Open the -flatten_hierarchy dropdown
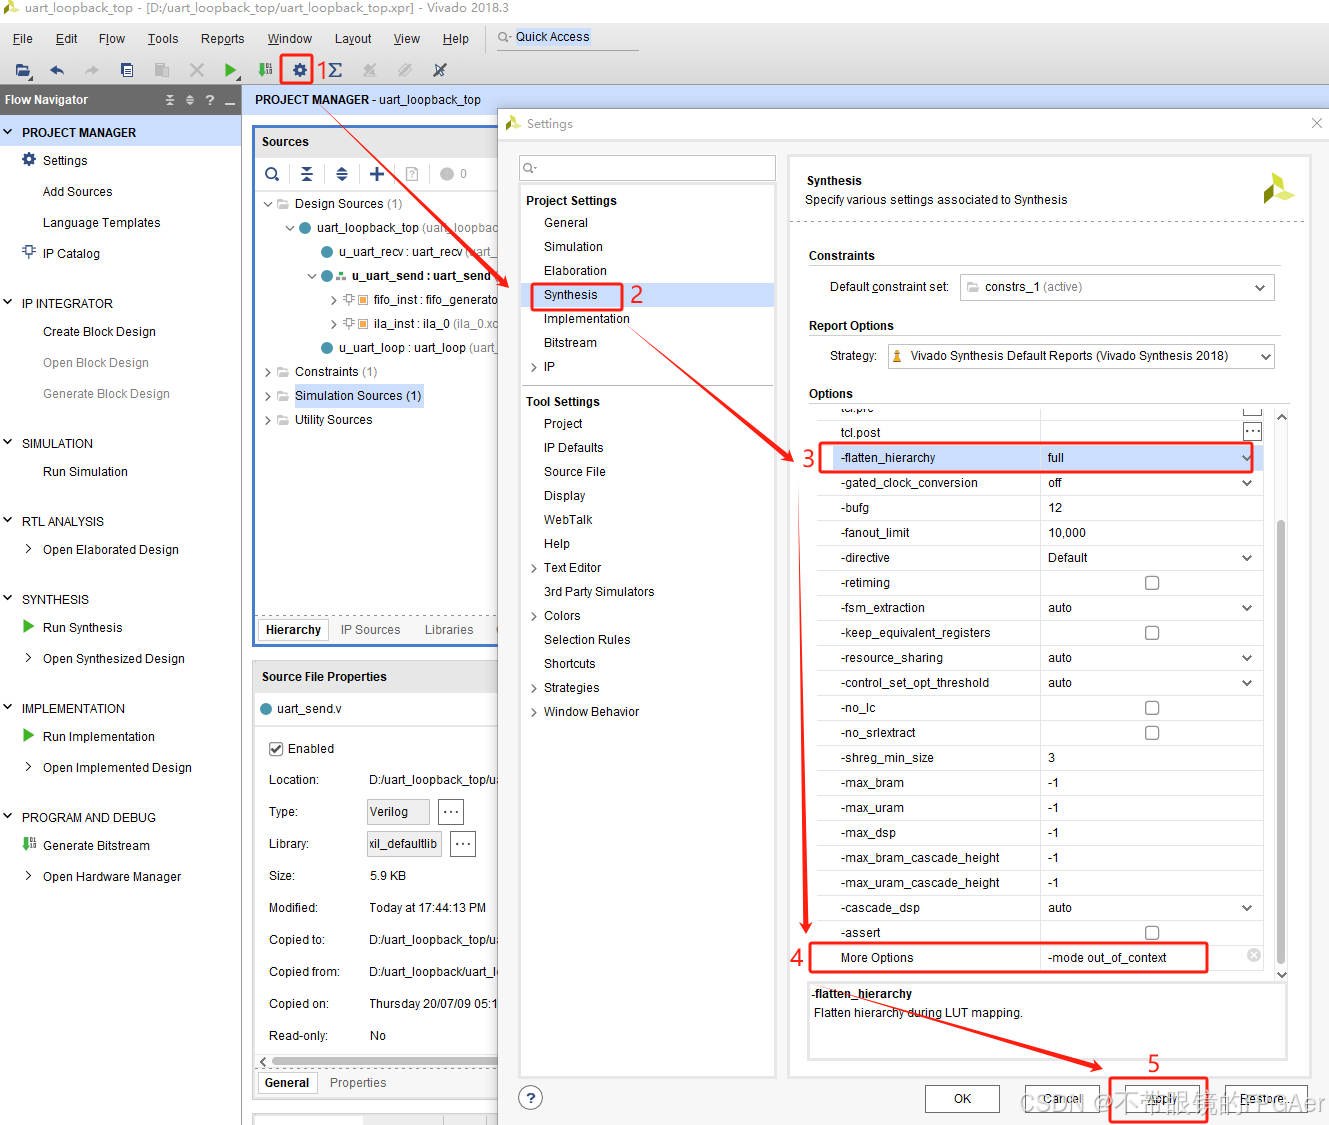 [1246, 458]
